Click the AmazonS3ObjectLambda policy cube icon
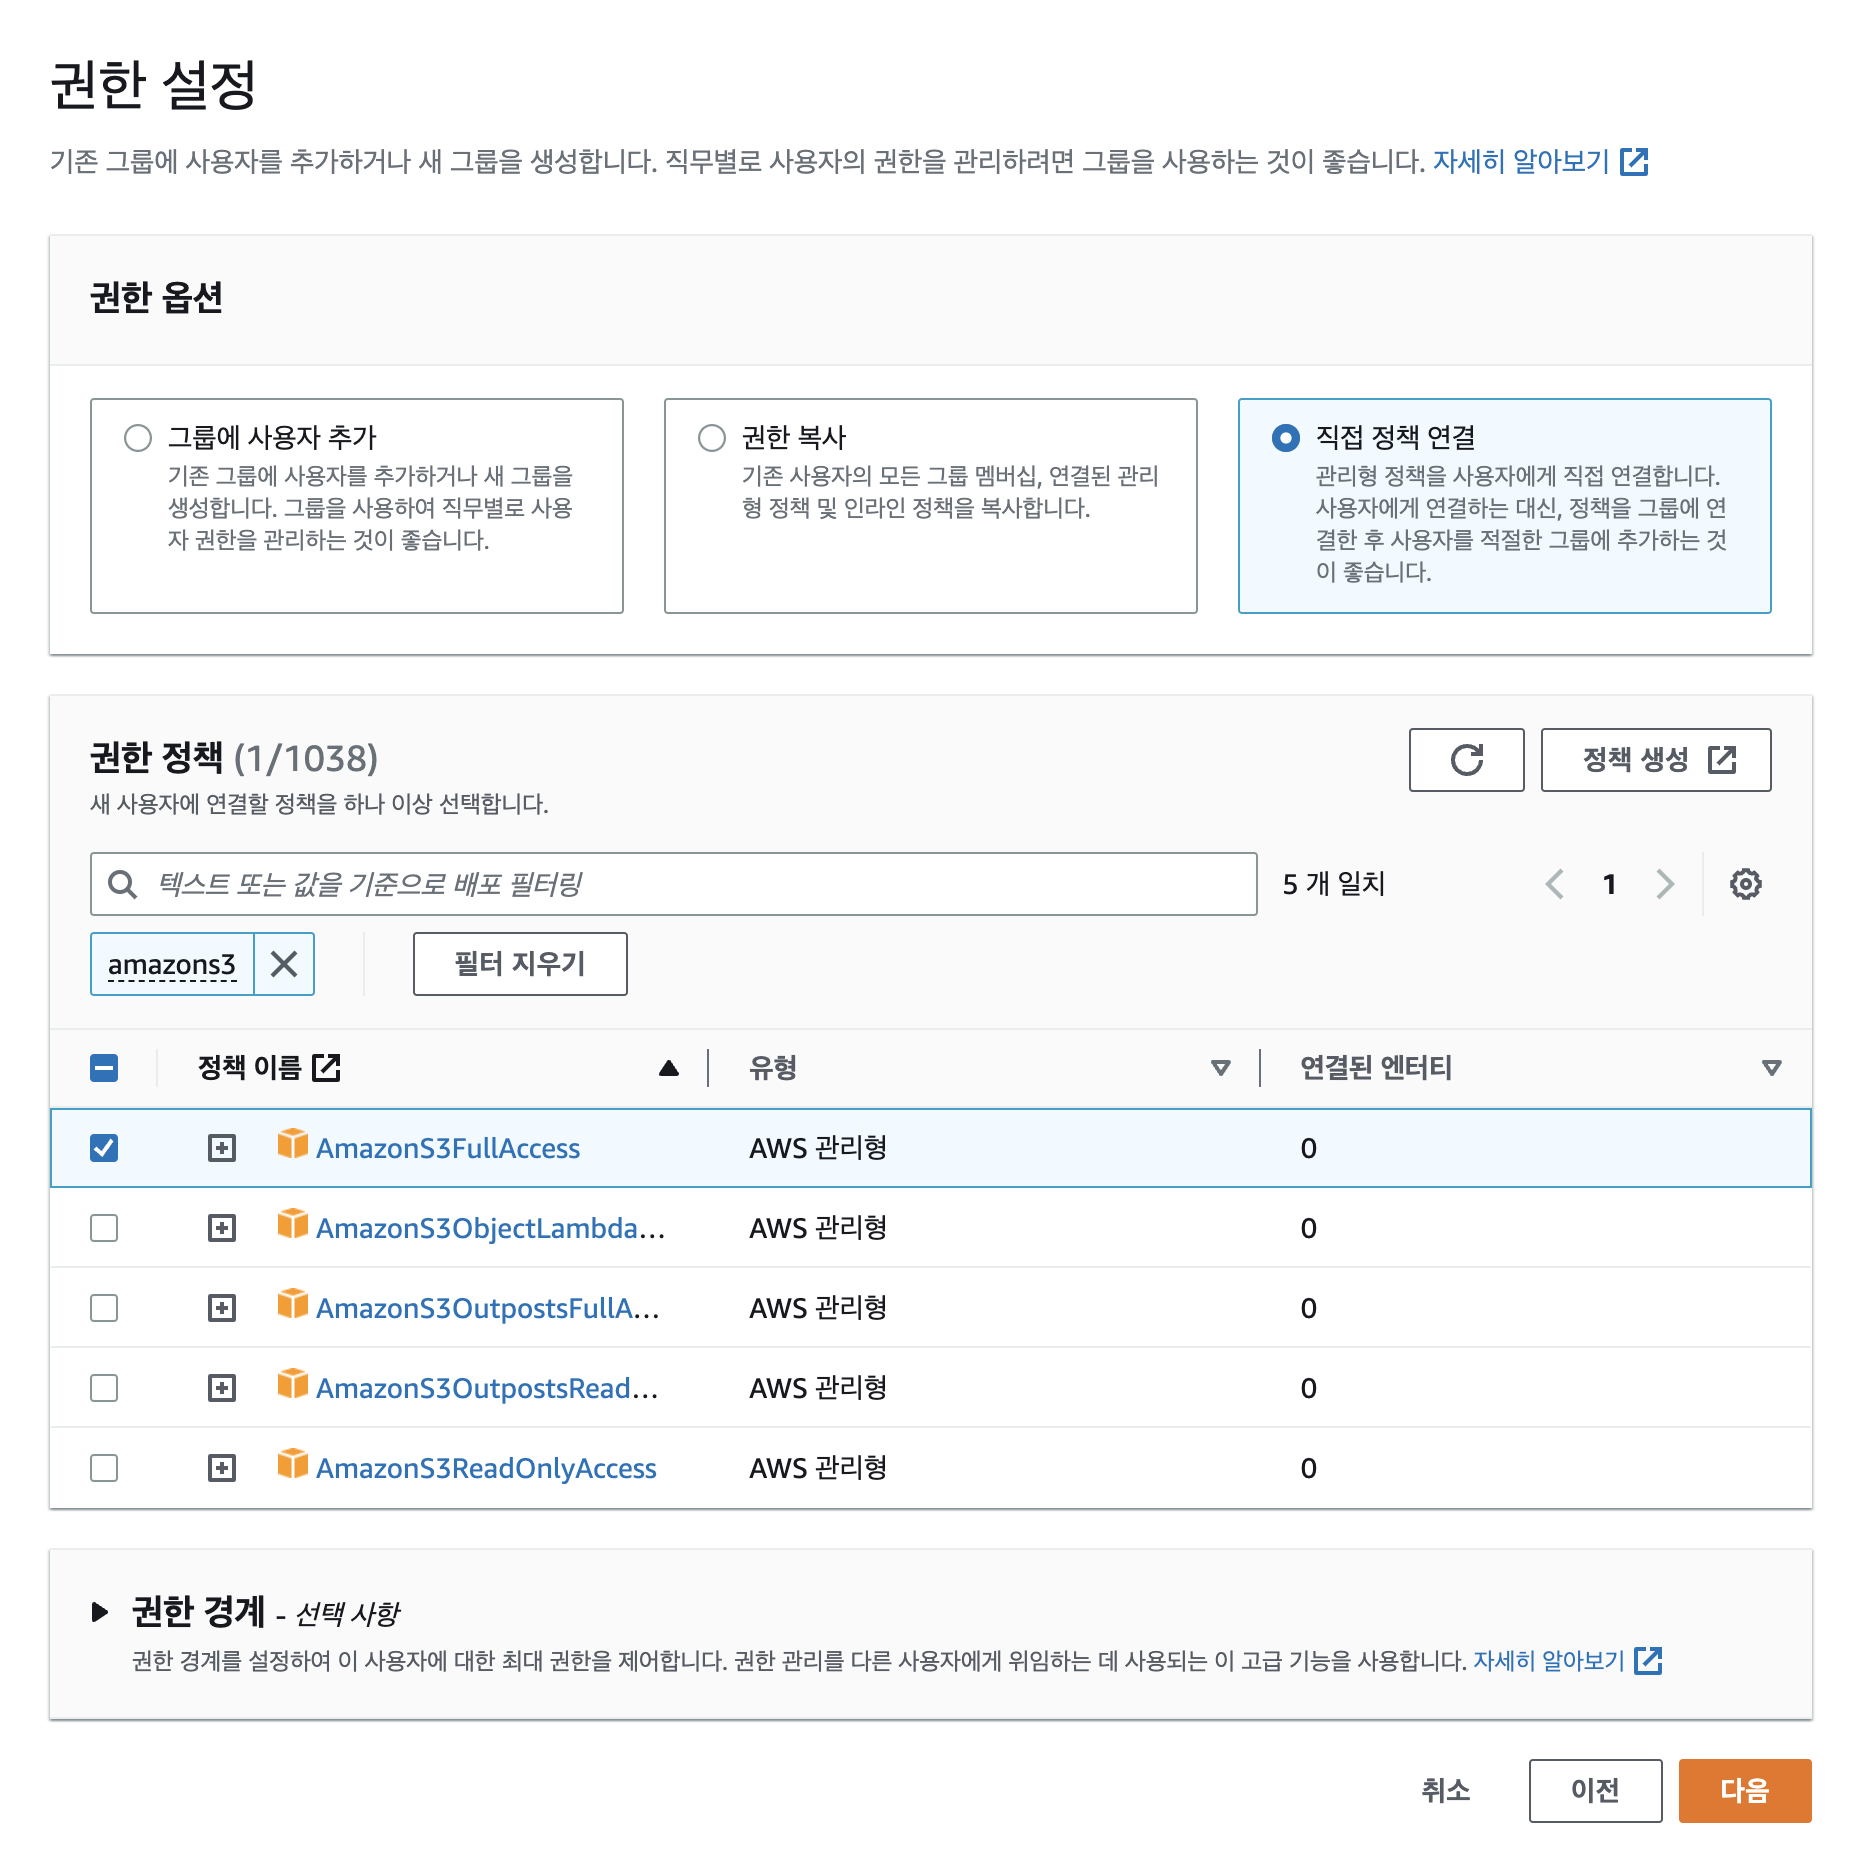Viewport: 1850px width, 1874px height. [x=293, y=1223]
